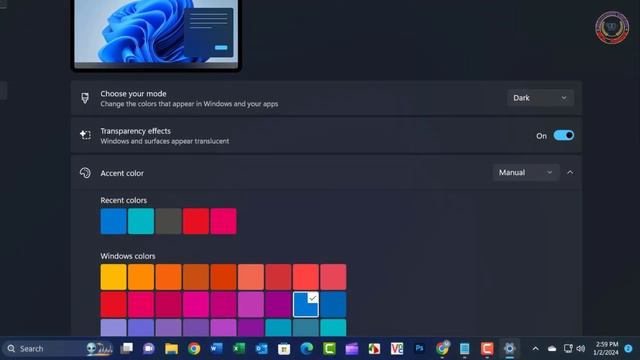
Task: Click the checked blue Windows color swatch
Action: [x=306, y=304]
